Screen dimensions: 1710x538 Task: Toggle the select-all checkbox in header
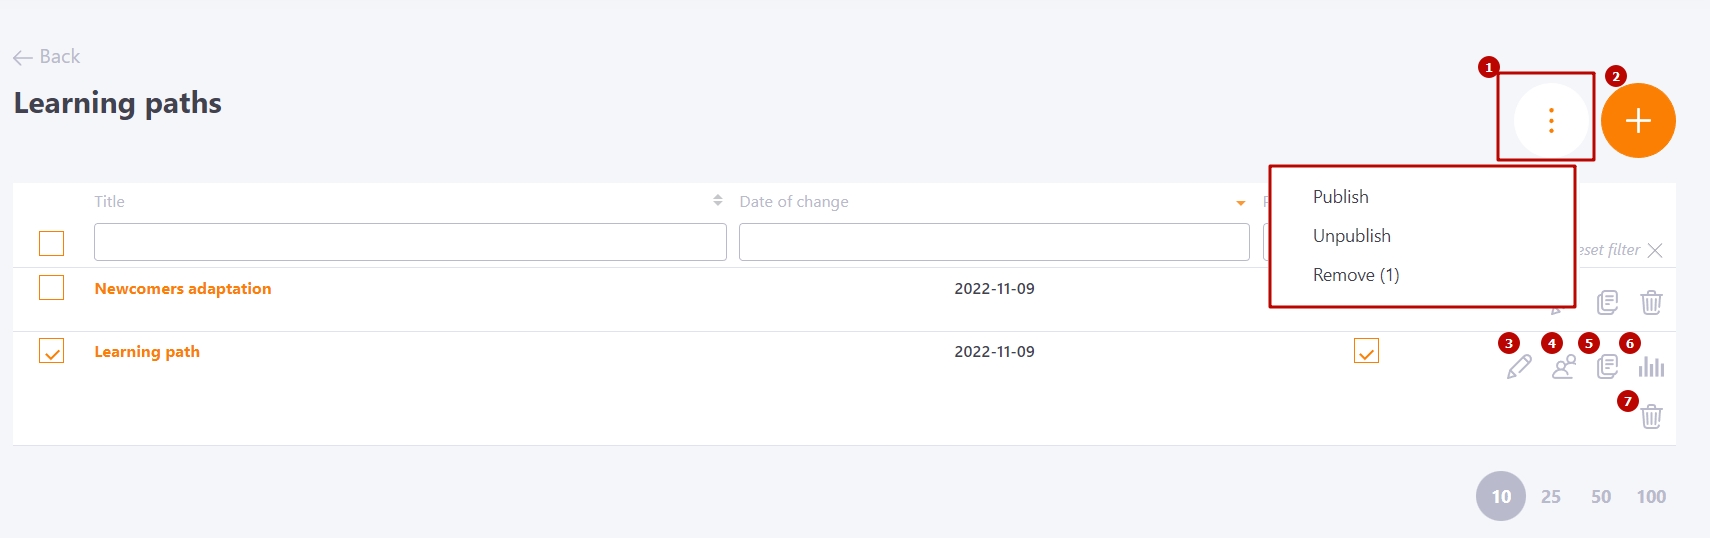click(x=51, y=243)
